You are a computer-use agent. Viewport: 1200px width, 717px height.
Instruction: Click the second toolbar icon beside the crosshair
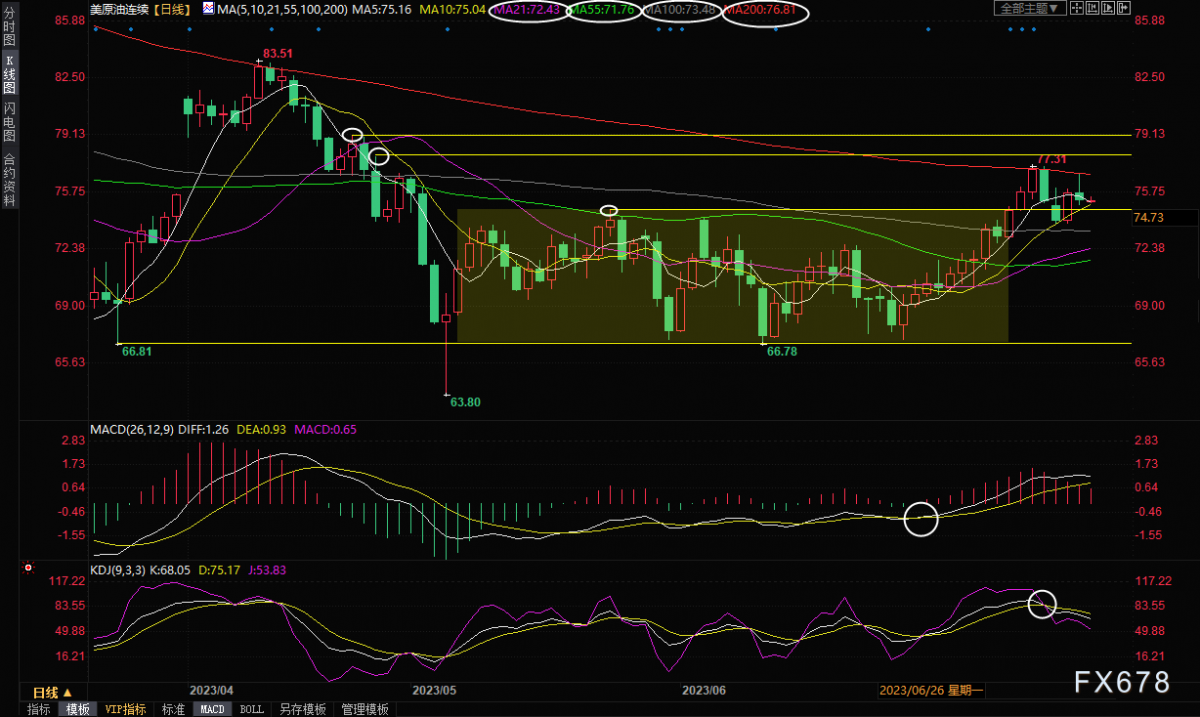point(1092,8)
